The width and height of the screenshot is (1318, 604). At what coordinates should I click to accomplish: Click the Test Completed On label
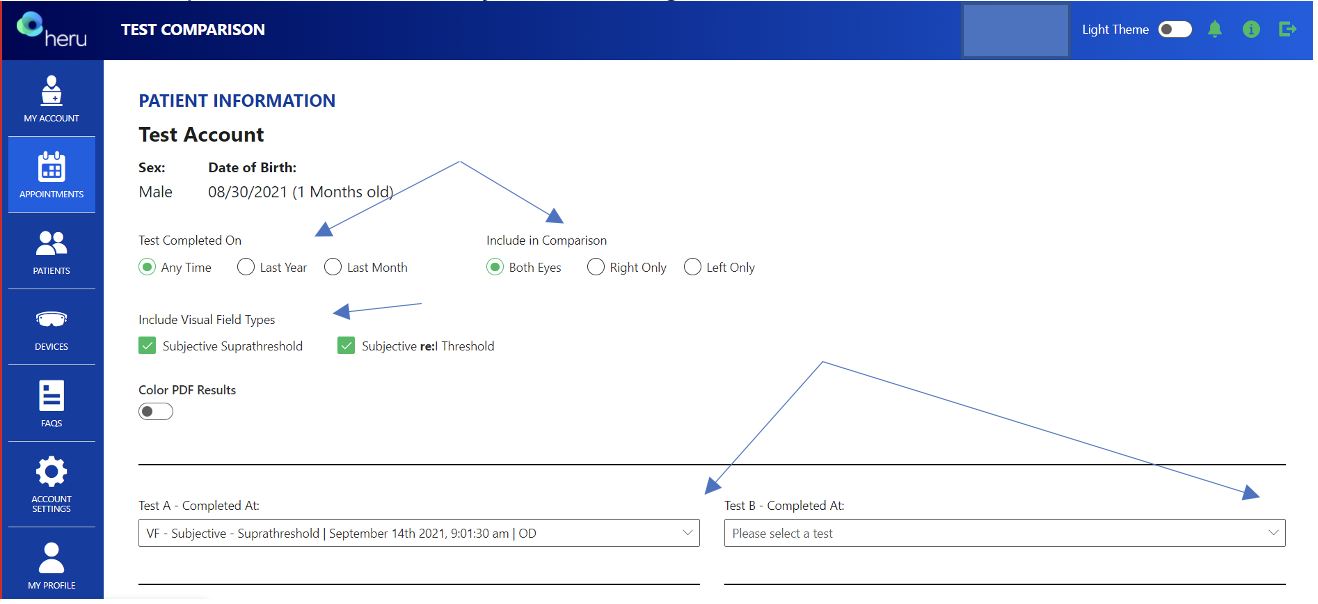[190, 240]
